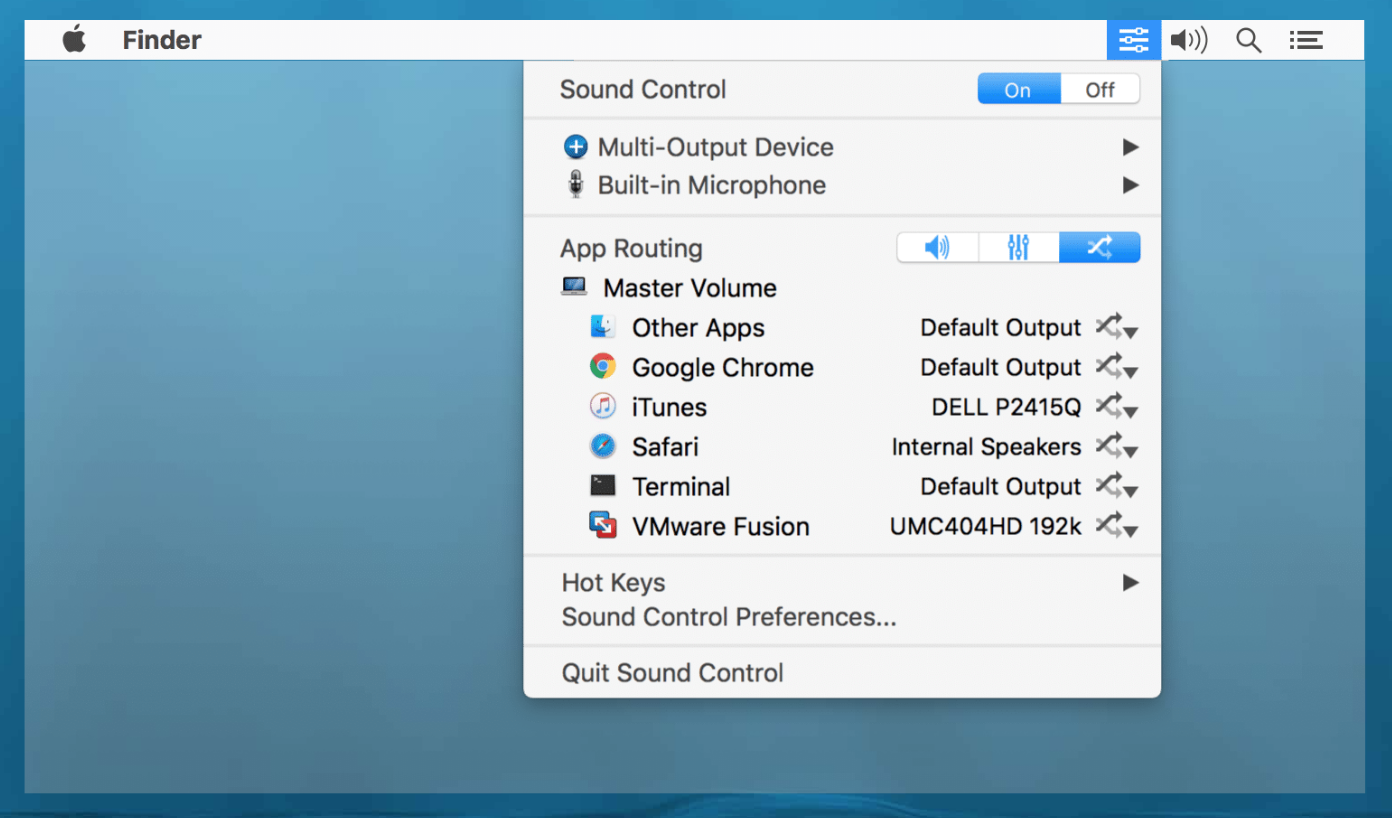Click the Google Chrome app icon

[602, 366]
